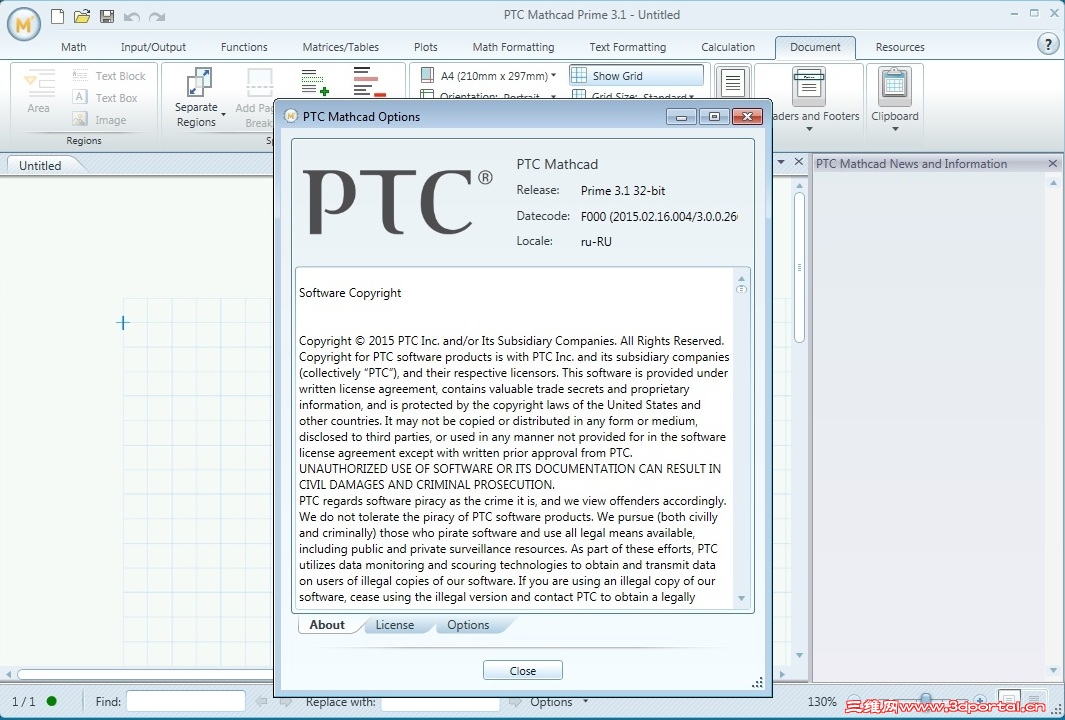
Task: Open the Options tab in Options dialog
Action: pyautogui.click(x=468, y=625)
